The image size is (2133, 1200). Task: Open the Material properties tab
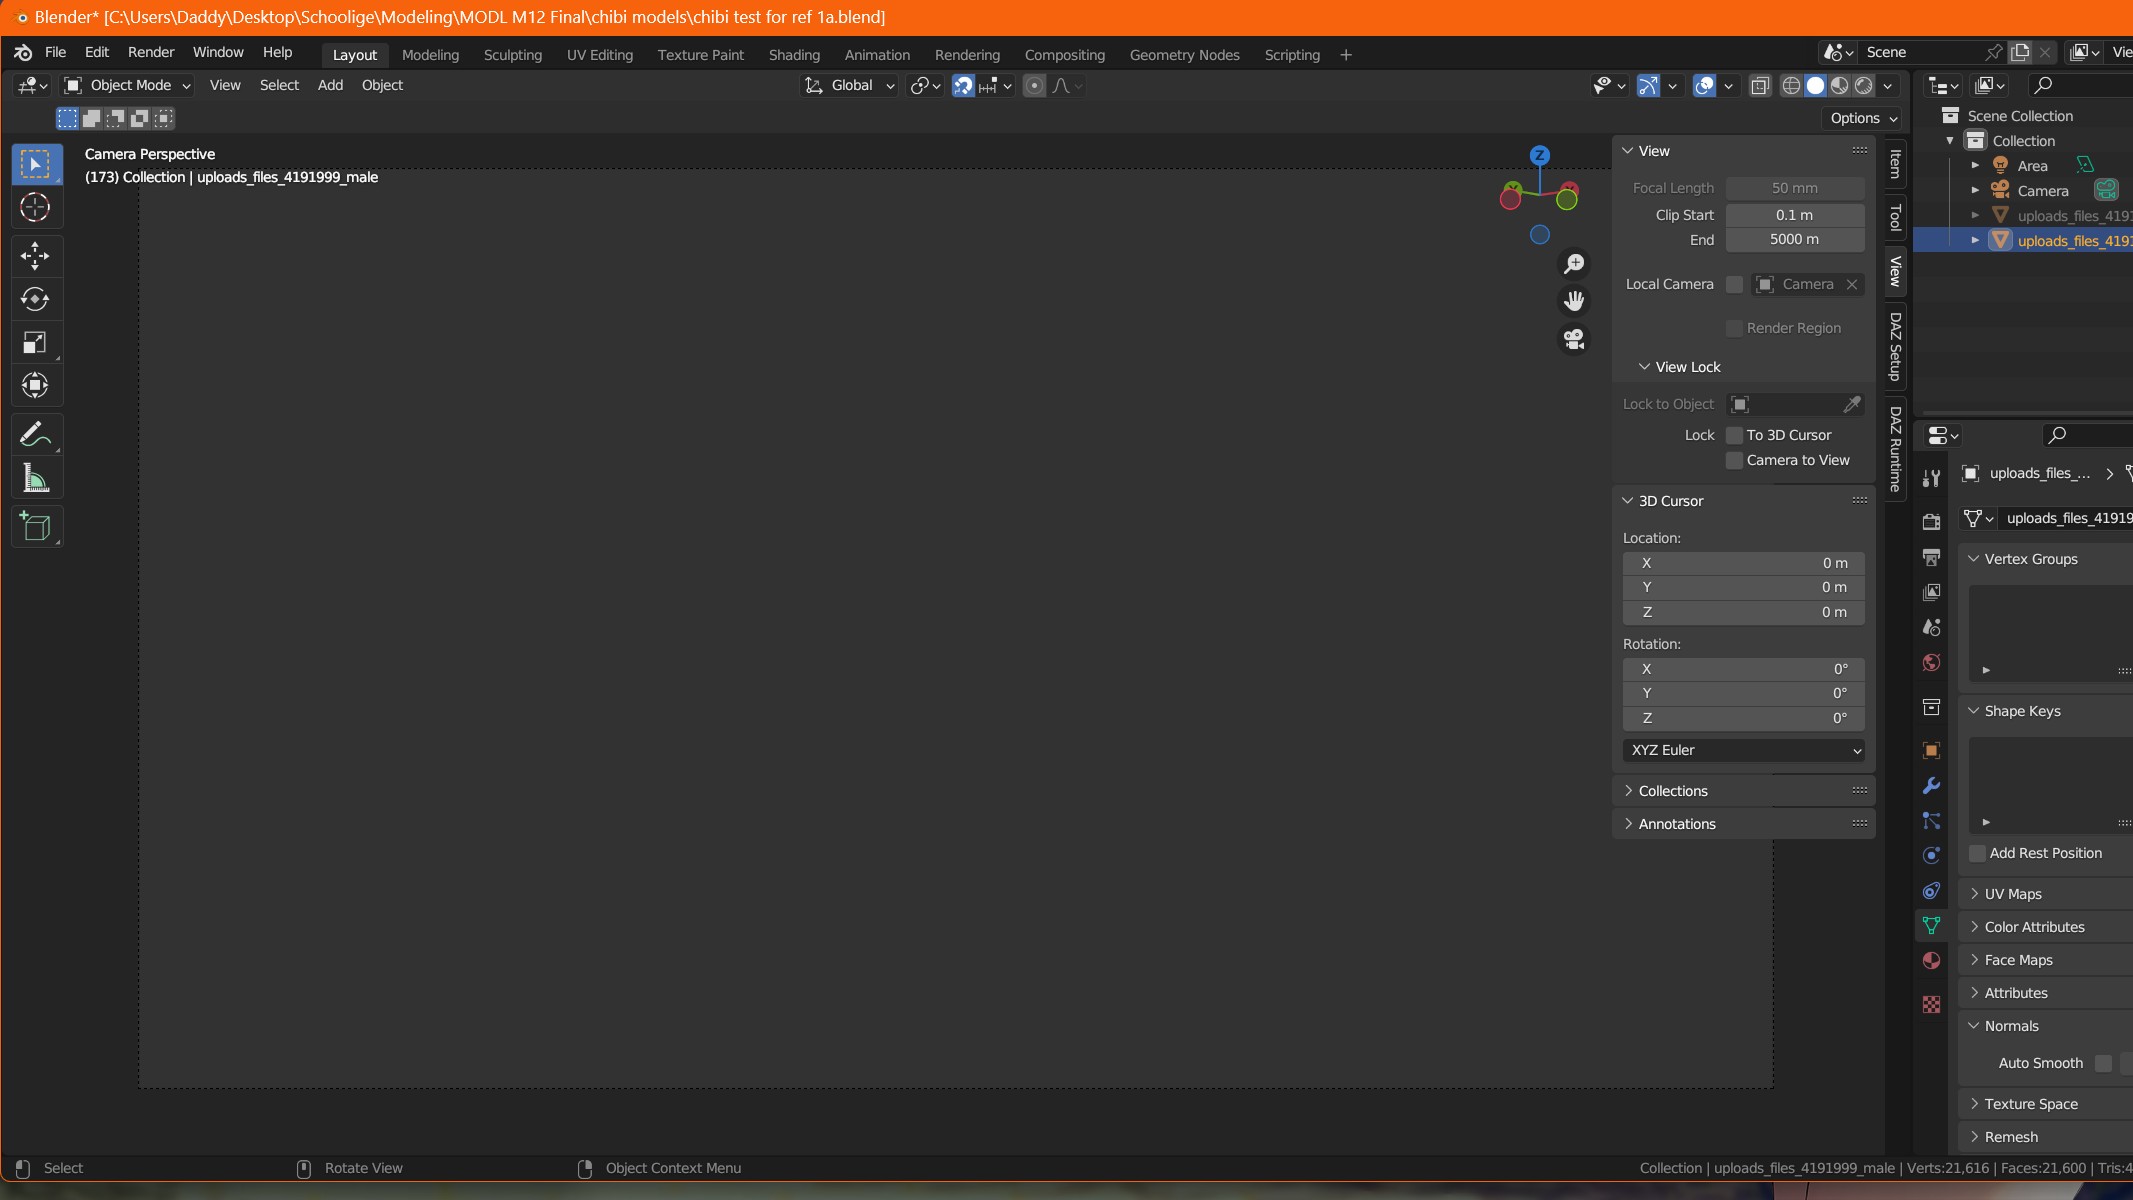coord(1931,961)
